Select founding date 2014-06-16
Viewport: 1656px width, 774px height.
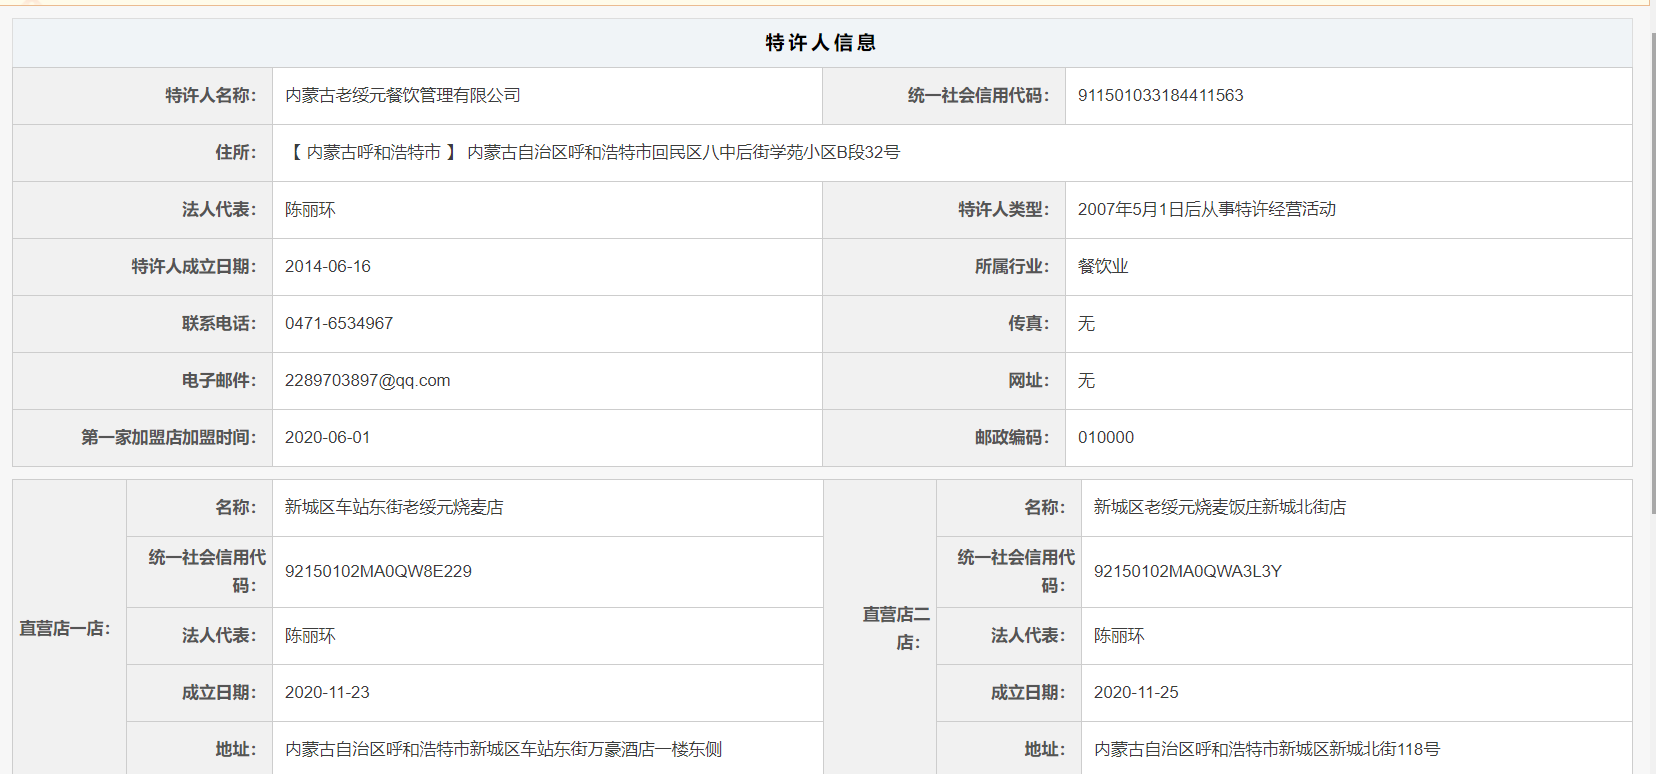327,267
